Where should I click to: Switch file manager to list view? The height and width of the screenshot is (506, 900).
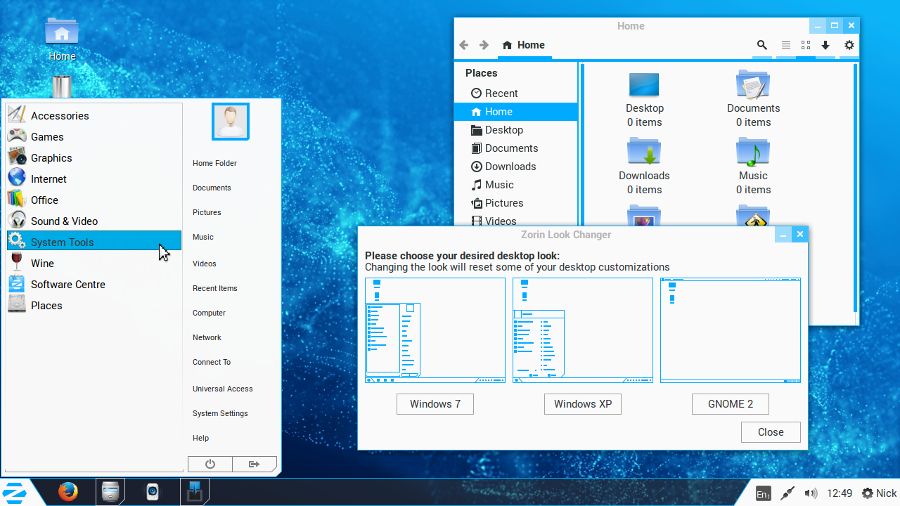[786, 45]
